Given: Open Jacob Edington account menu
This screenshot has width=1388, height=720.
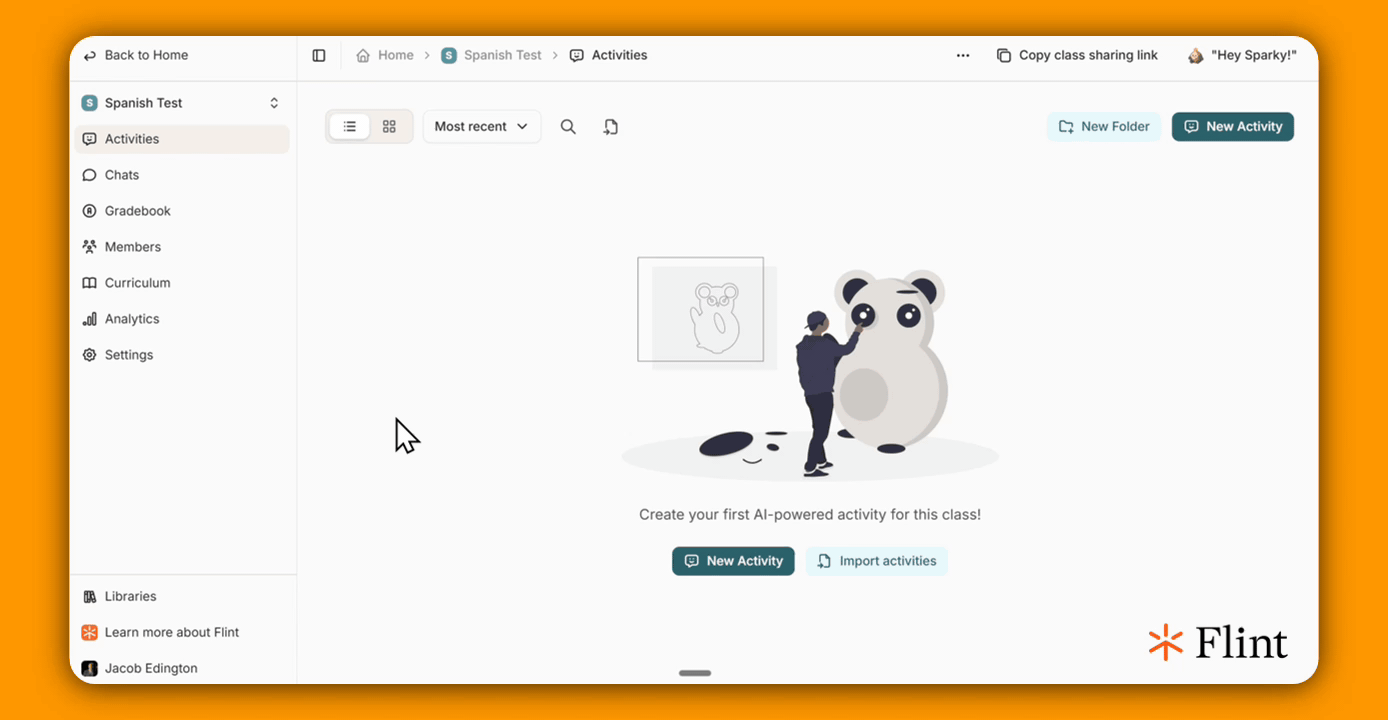Looking at the screenshot, I should tap(182, 668).
